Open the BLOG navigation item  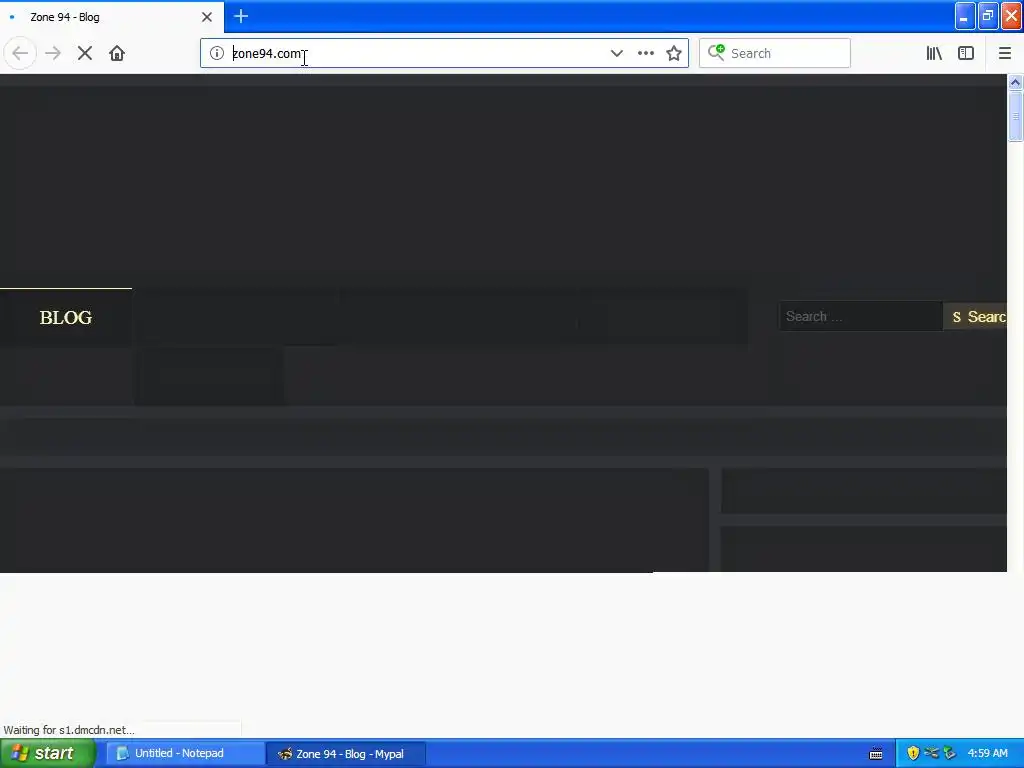point(65,317)
